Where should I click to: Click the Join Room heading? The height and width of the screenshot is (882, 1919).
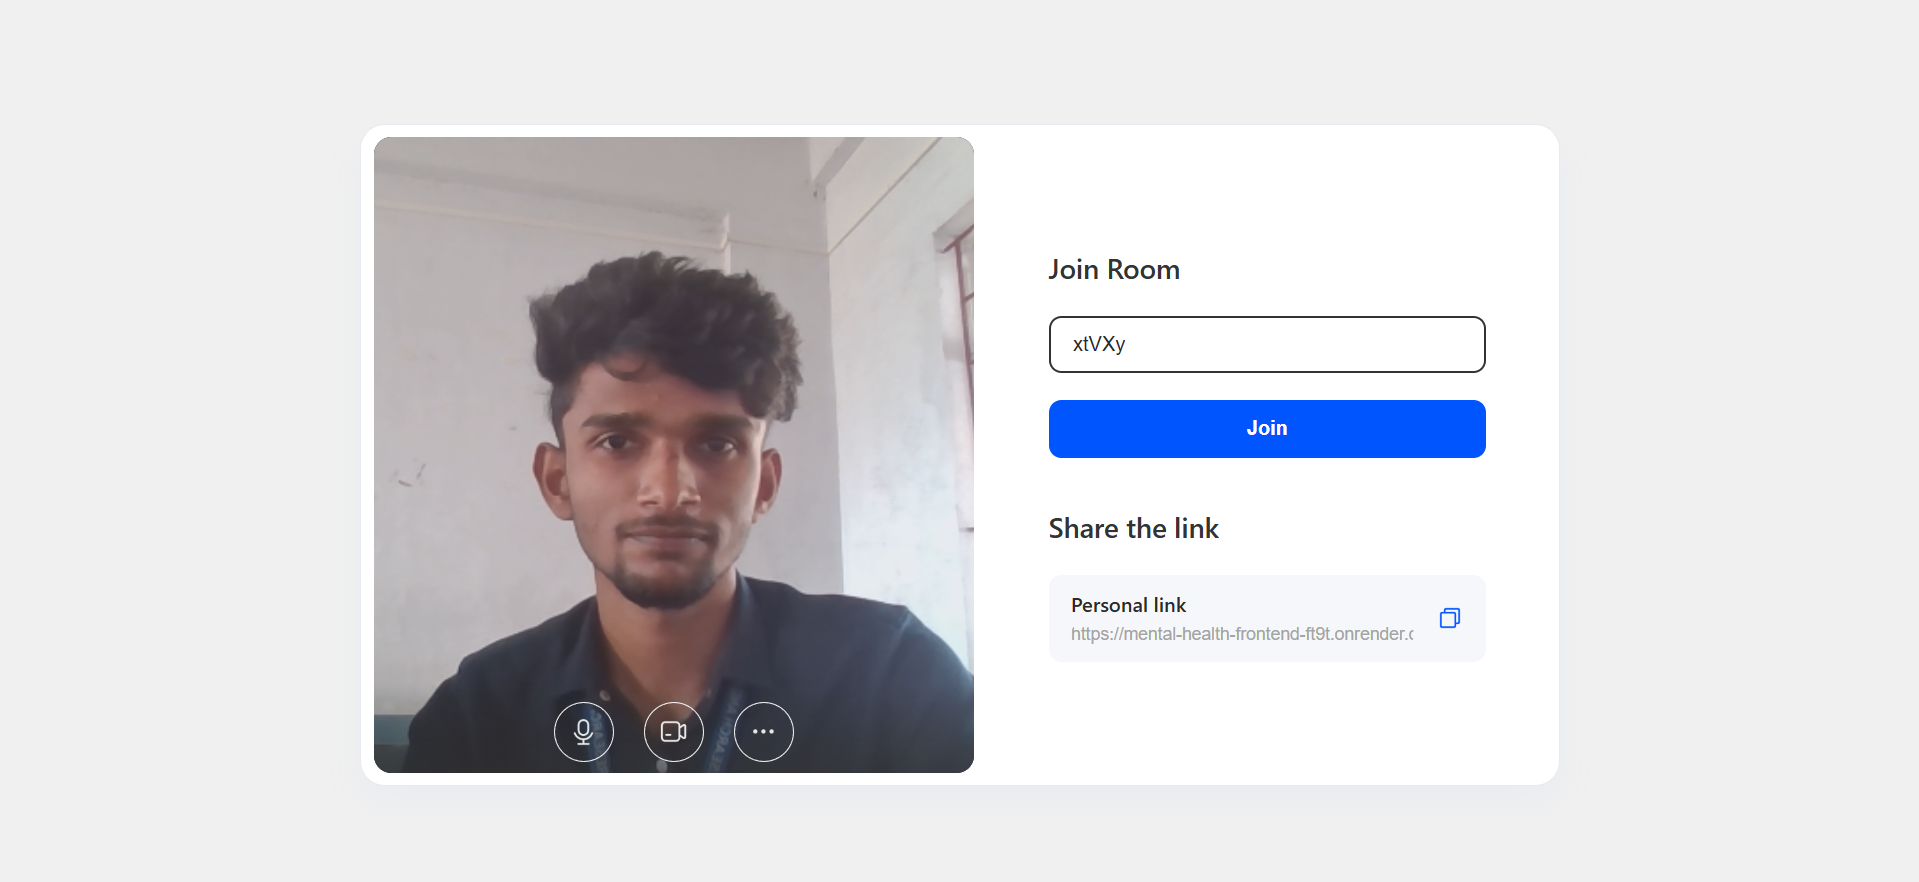pyautogui.click(x=1114, y=269)
